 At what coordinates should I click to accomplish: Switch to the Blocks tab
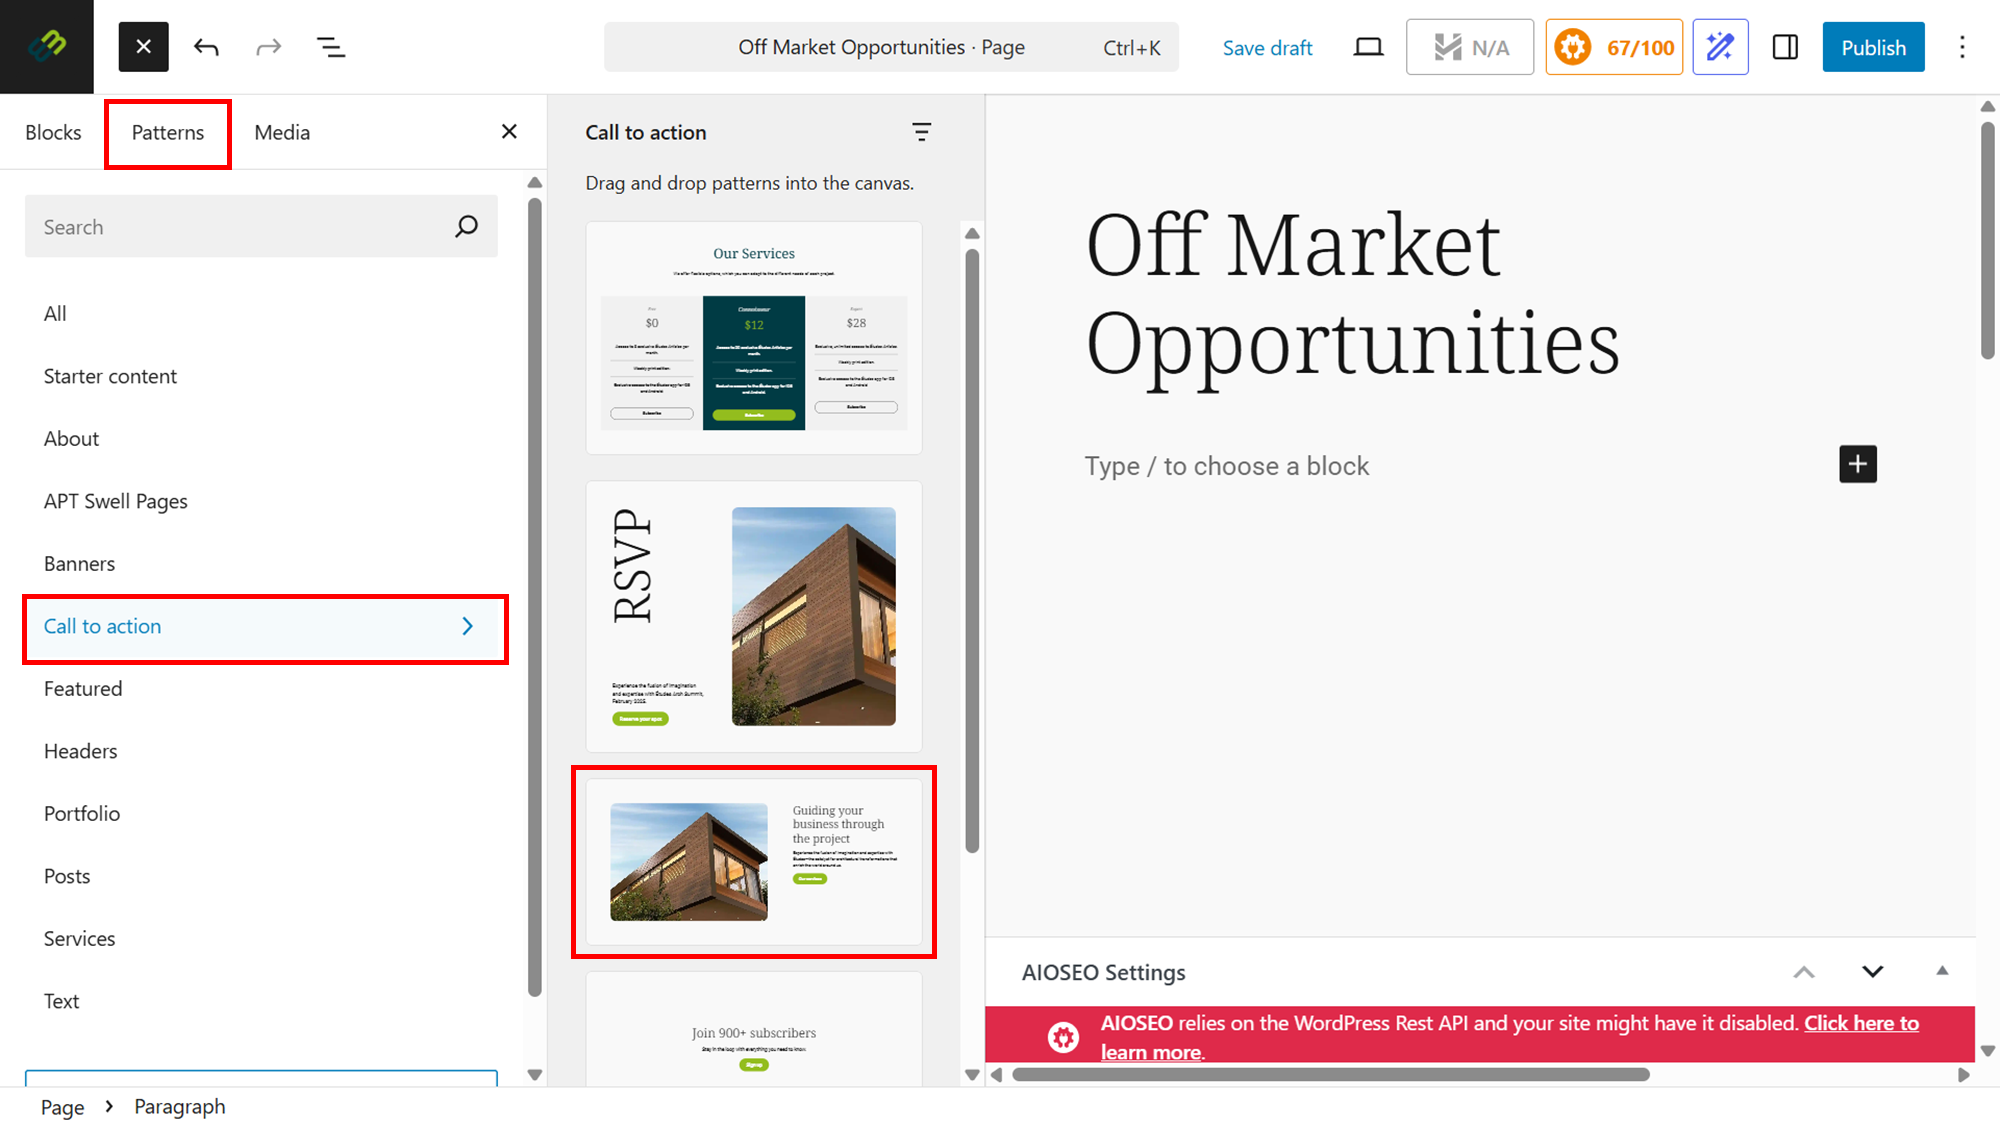click(x=53, y=132)
